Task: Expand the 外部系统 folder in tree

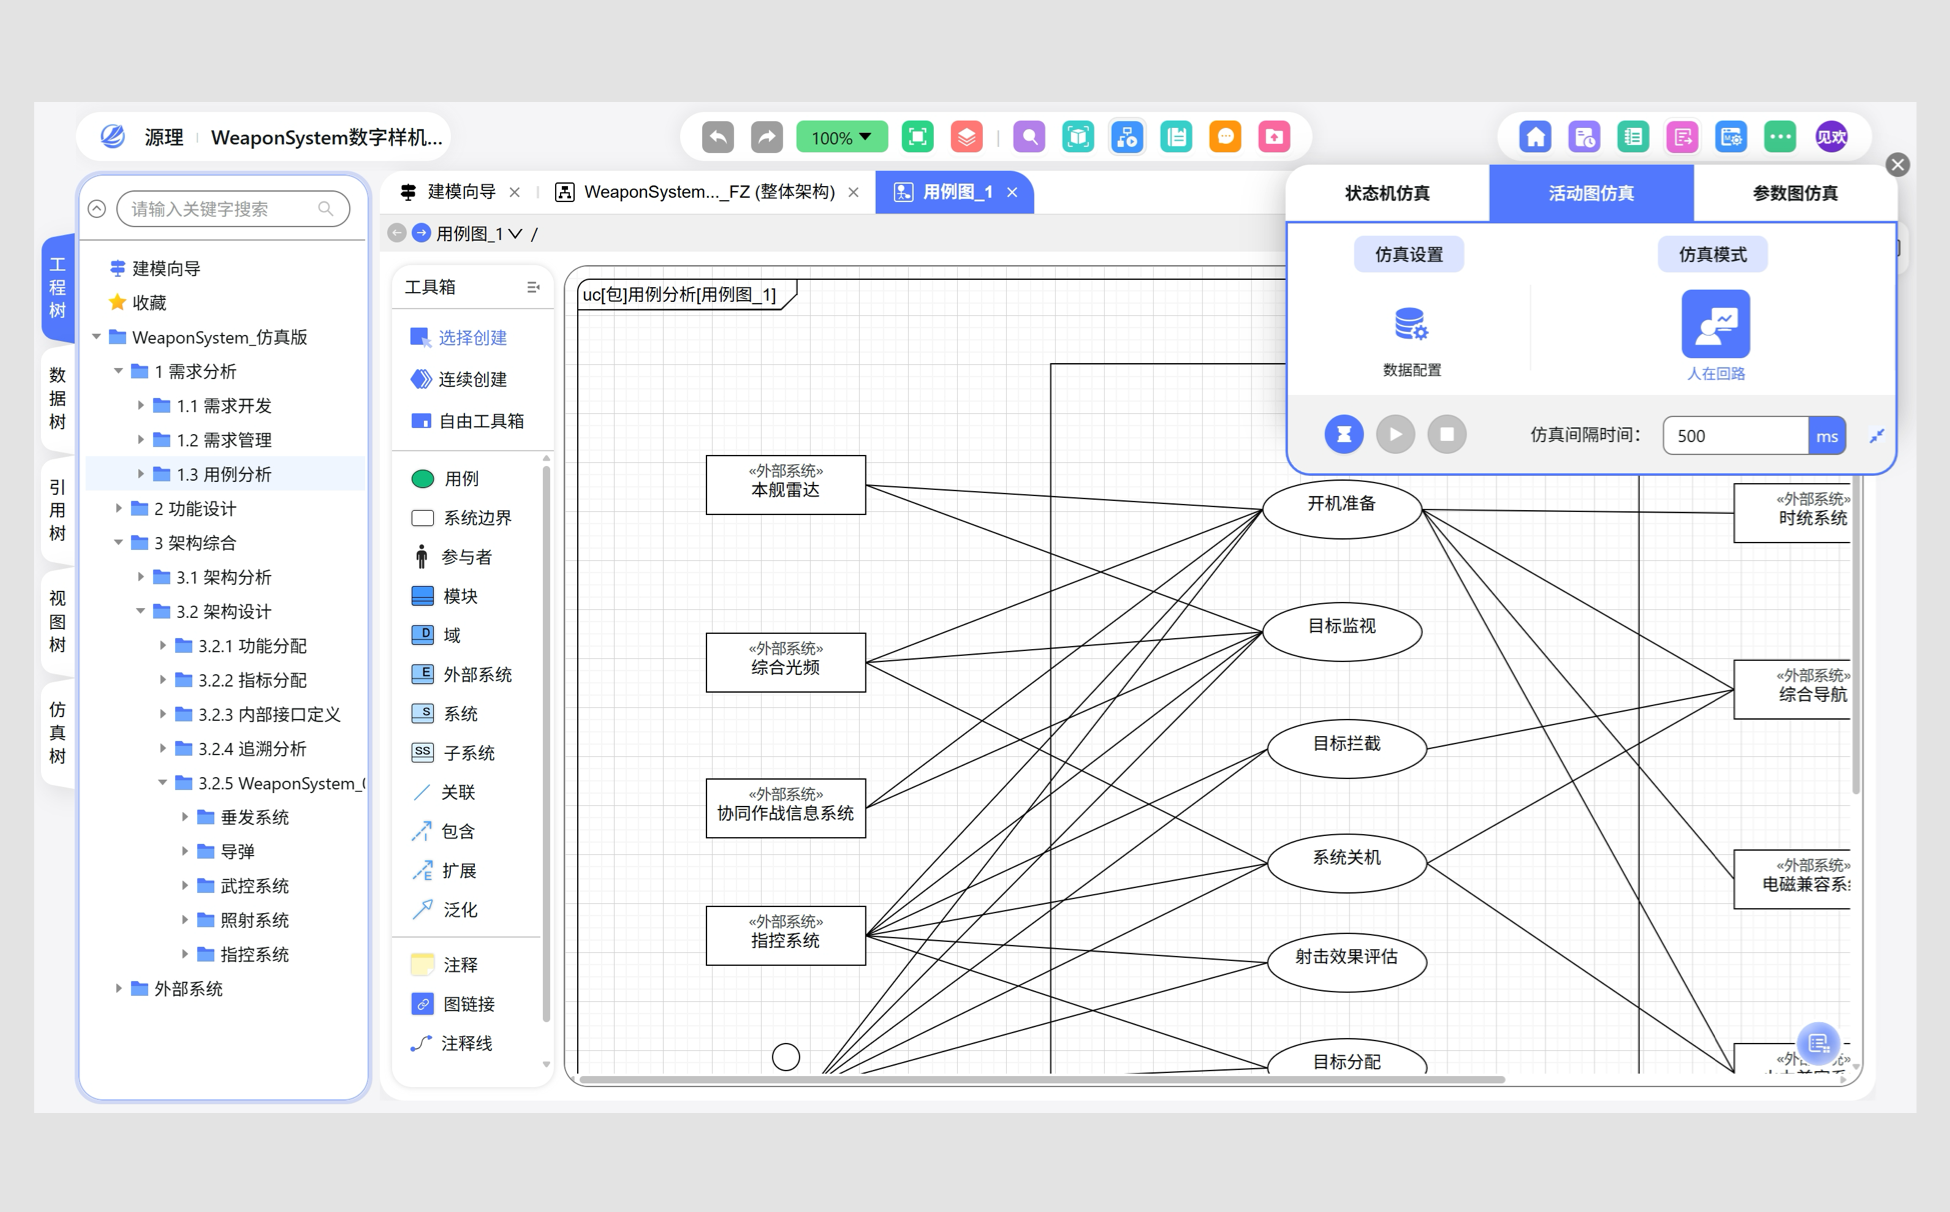Action: tap(118, 988)
